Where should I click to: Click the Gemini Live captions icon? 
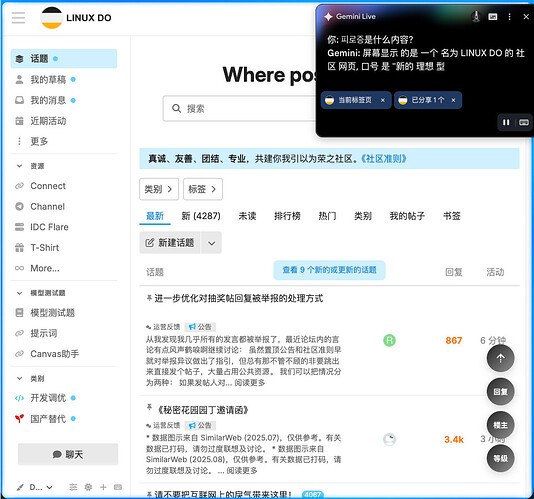(x=492, y=17)
